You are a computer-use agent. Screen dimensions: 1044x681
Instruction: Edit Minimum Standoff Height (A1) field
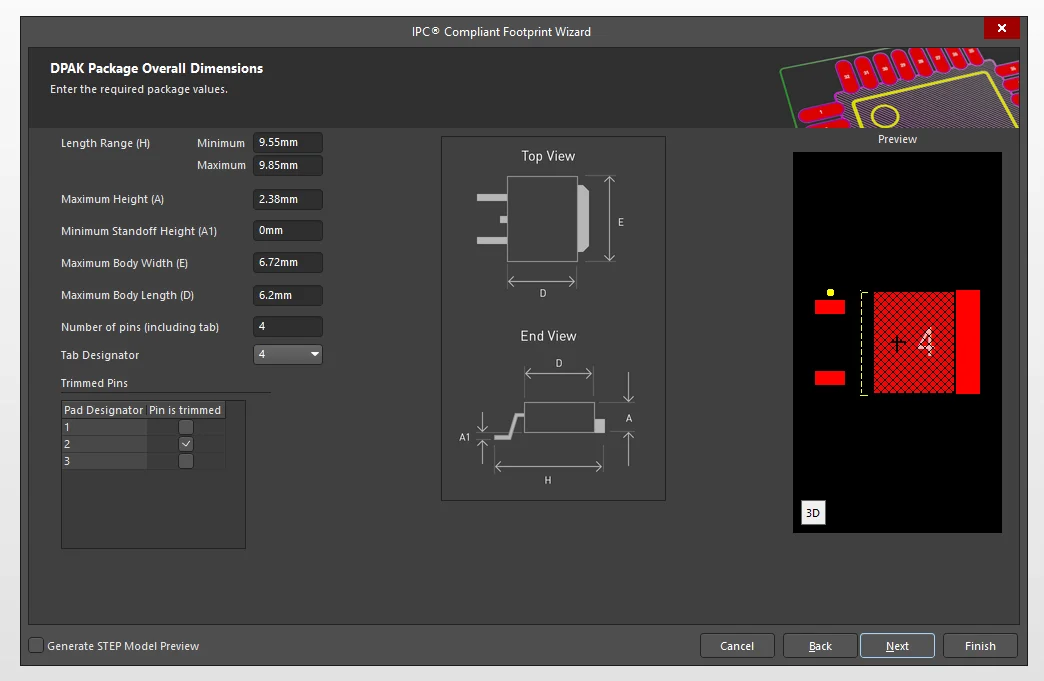tap(288, 230)
